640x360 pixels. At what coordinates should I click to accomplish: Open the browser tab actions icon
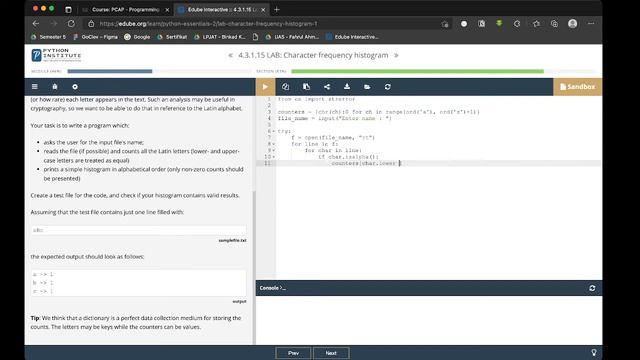68,9
